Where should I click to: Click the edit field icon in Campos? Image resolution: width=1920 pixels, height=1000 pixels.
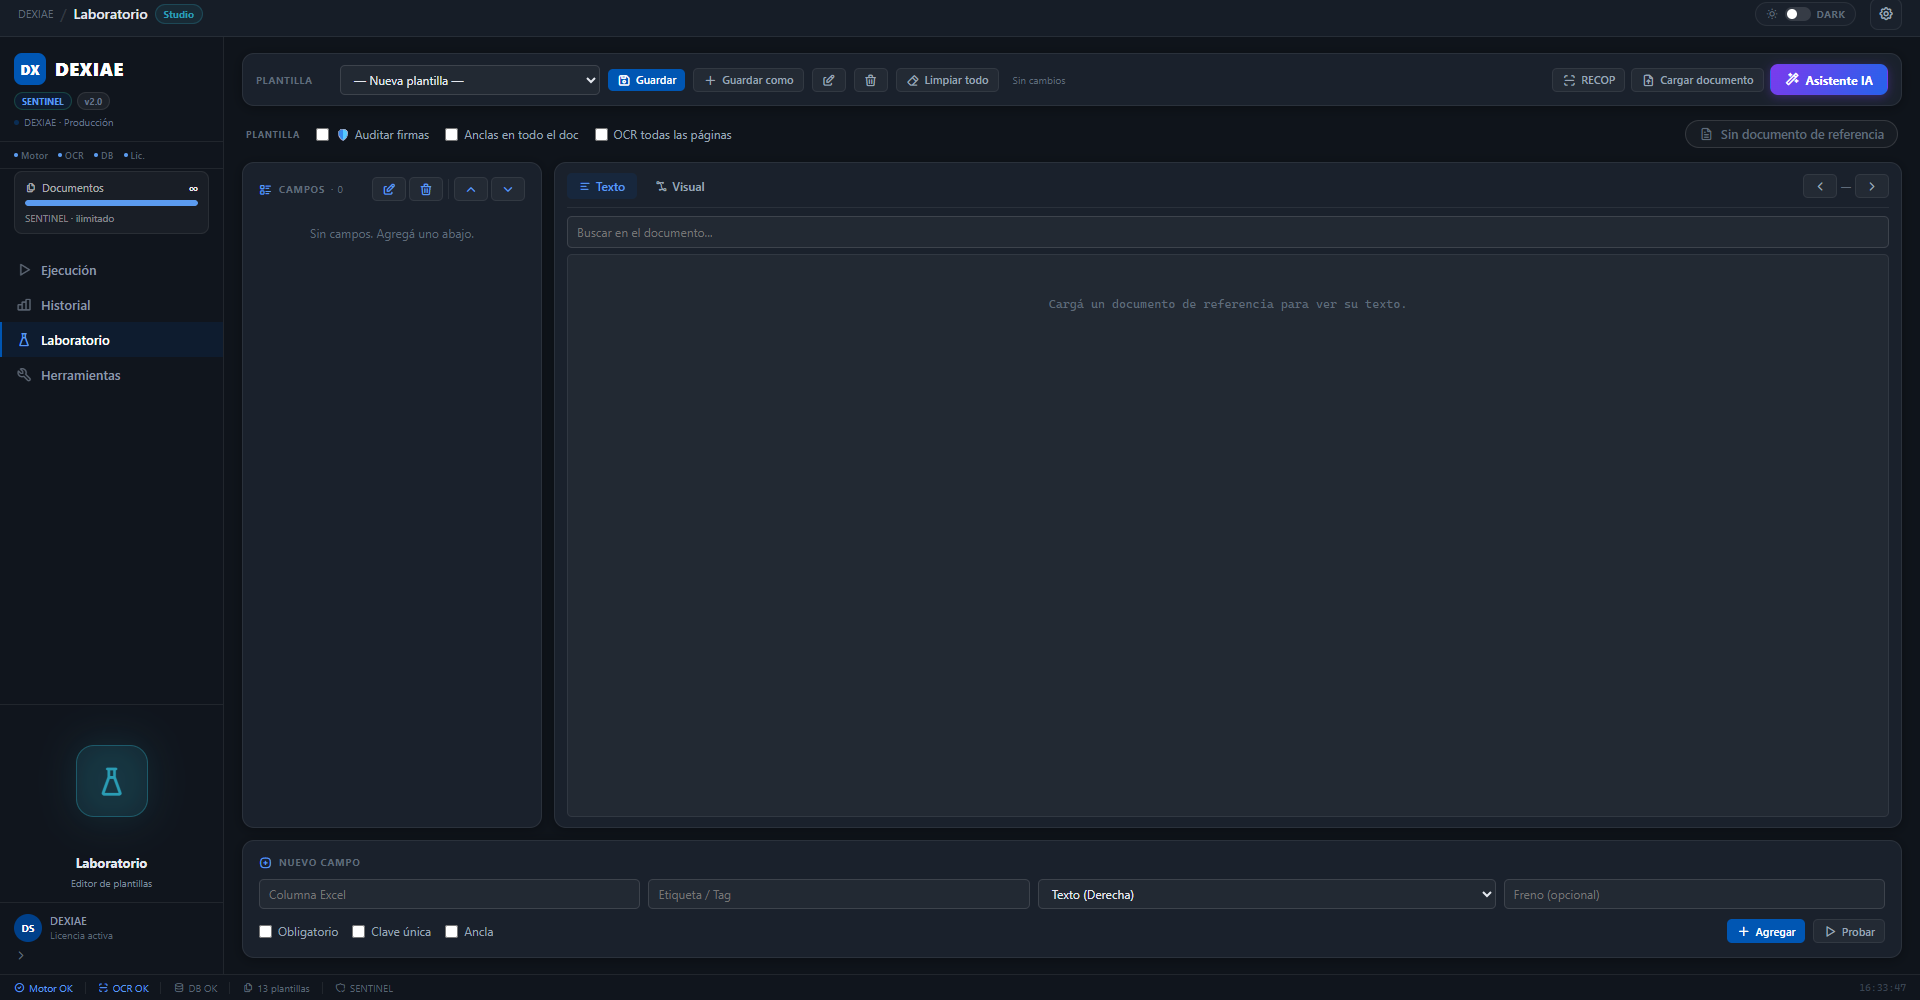(389, 189)
